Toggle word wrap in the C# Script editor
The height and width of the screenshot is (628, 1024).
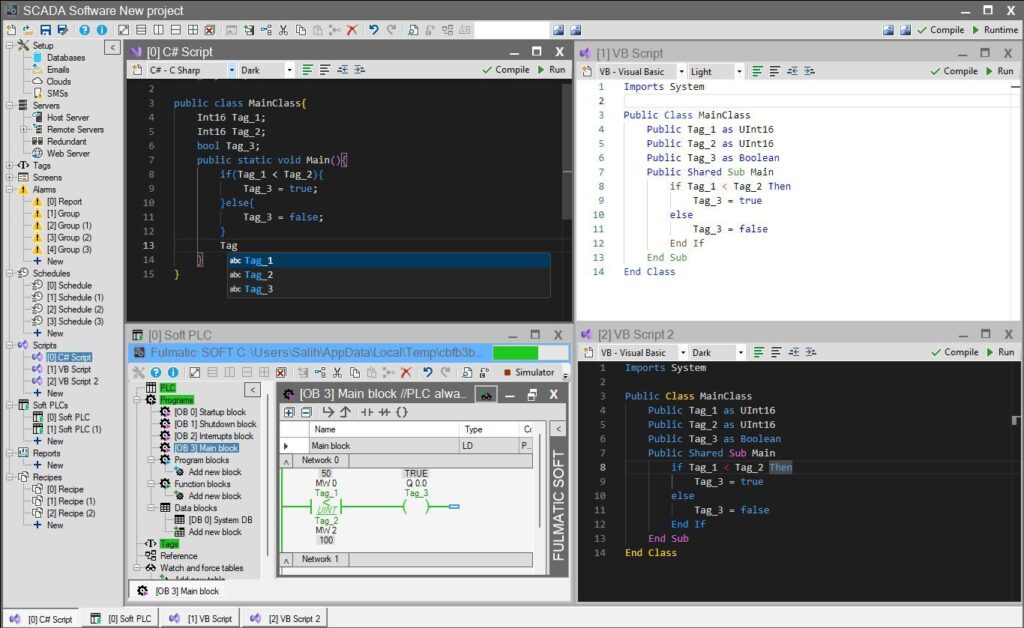coord(308,69)
